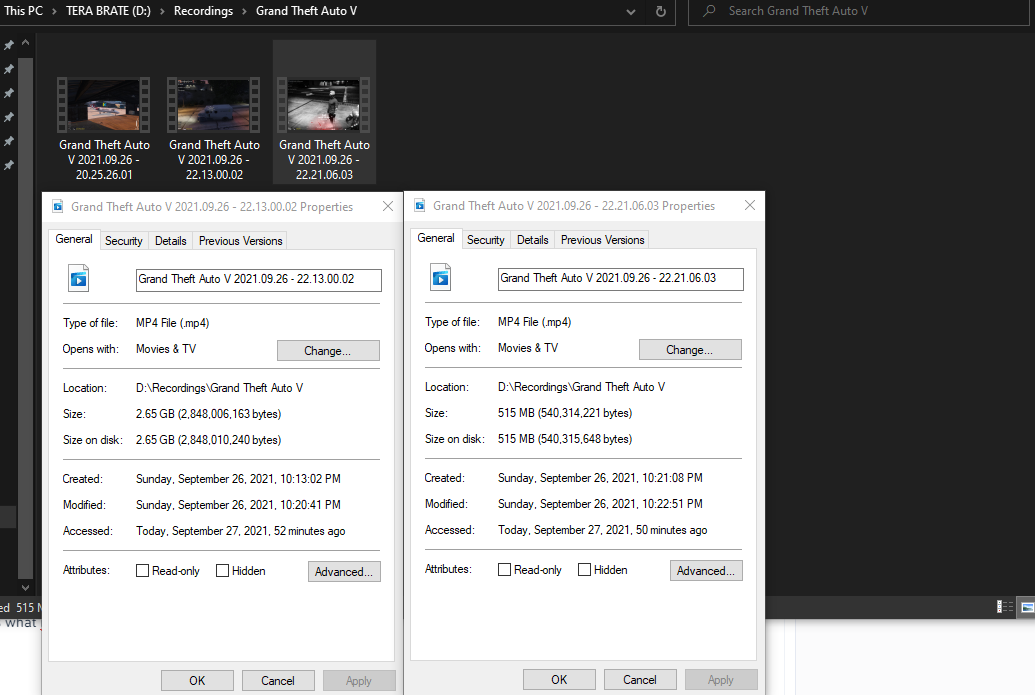
Task: Click MP4 file icon in 22.21.06.03 Properties
Action: [x=440, y=277]
